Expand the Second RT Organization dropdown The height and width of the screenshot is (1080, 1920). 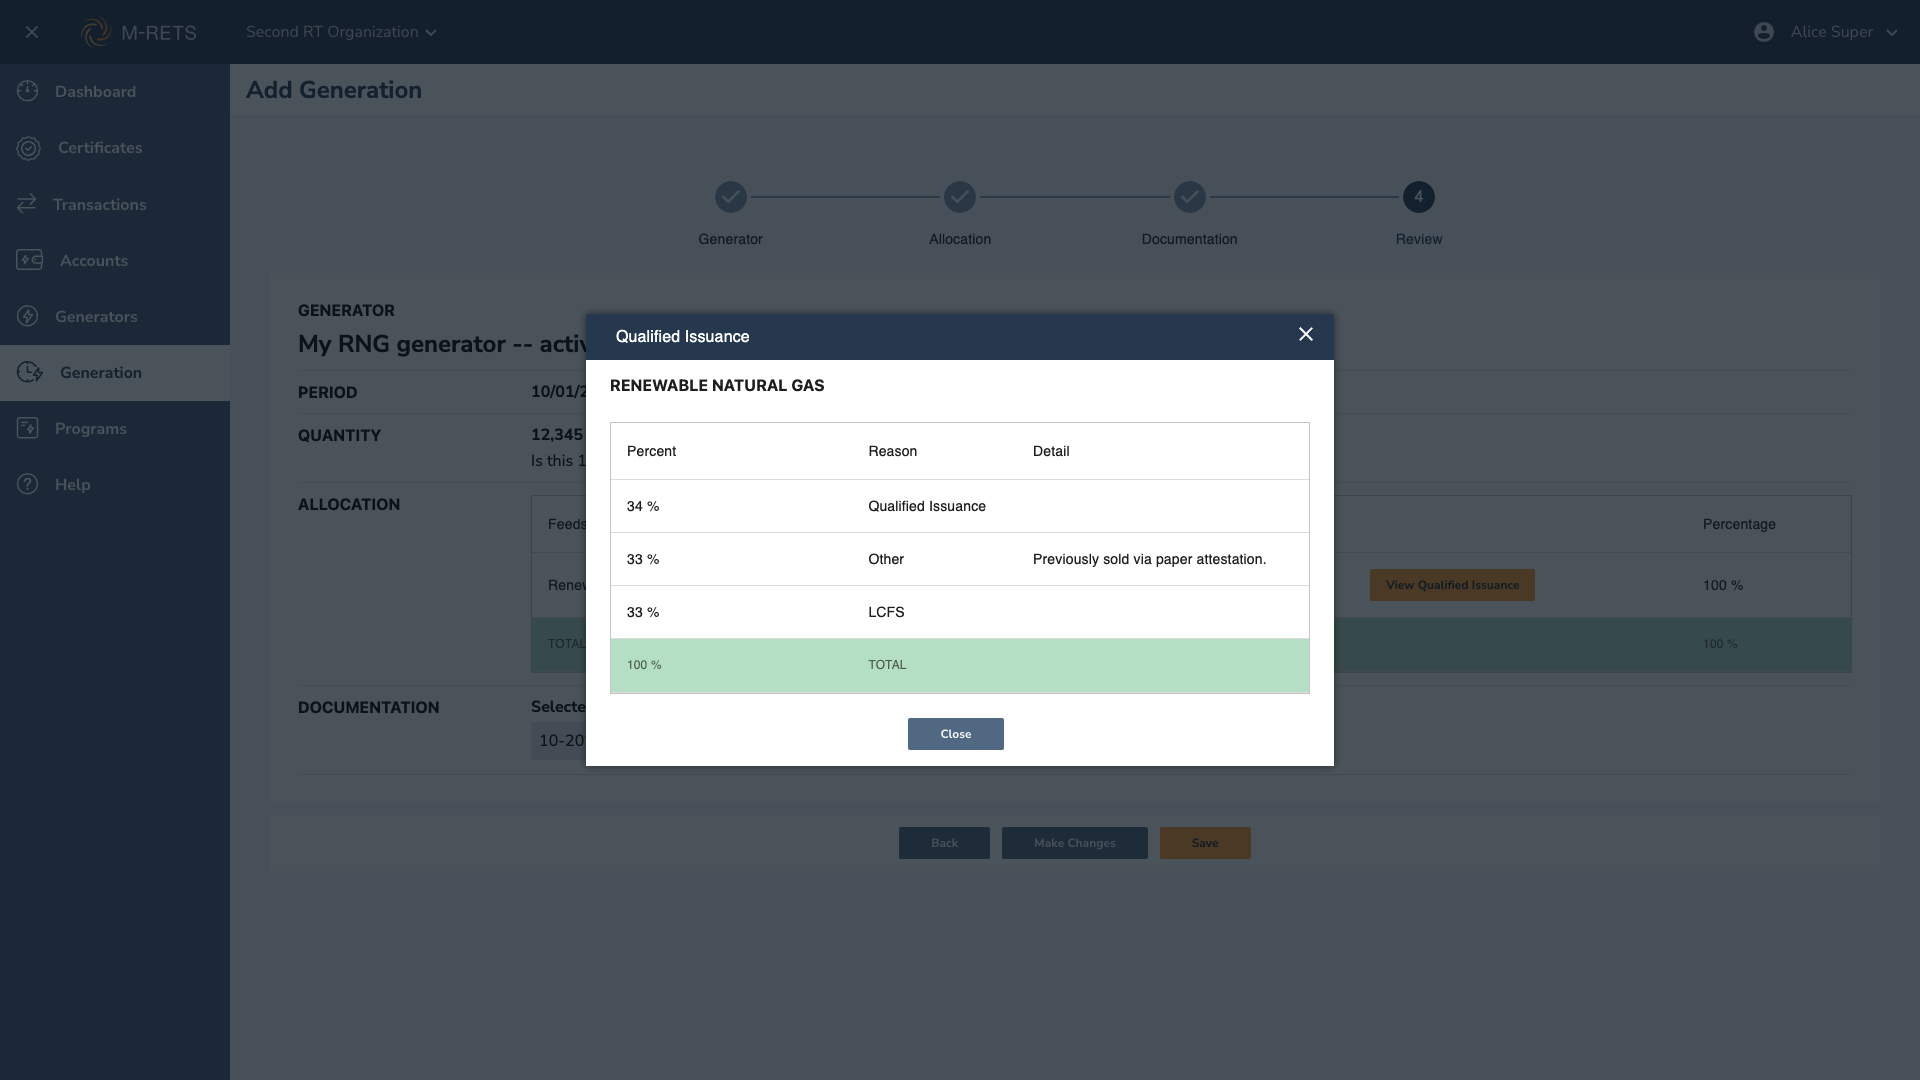341,32
